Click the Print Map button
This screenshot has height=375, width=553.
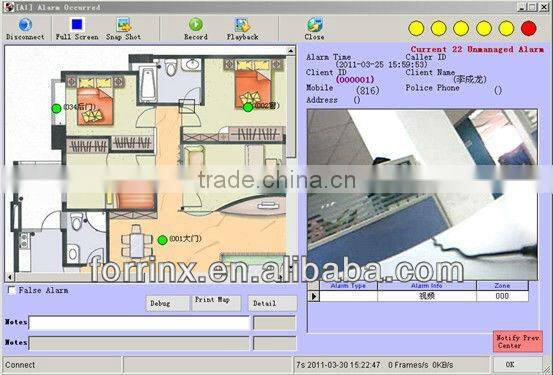[x=216, y=303]
